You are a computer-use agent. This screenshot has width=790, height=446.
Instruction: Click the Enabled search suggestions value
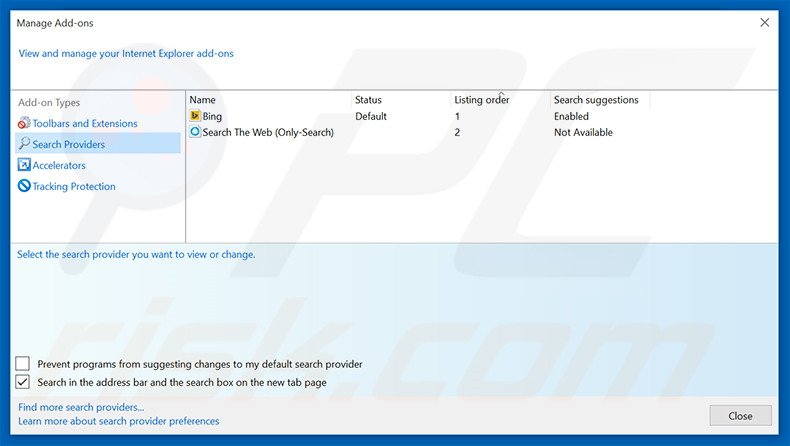click(x=571, y=116)
